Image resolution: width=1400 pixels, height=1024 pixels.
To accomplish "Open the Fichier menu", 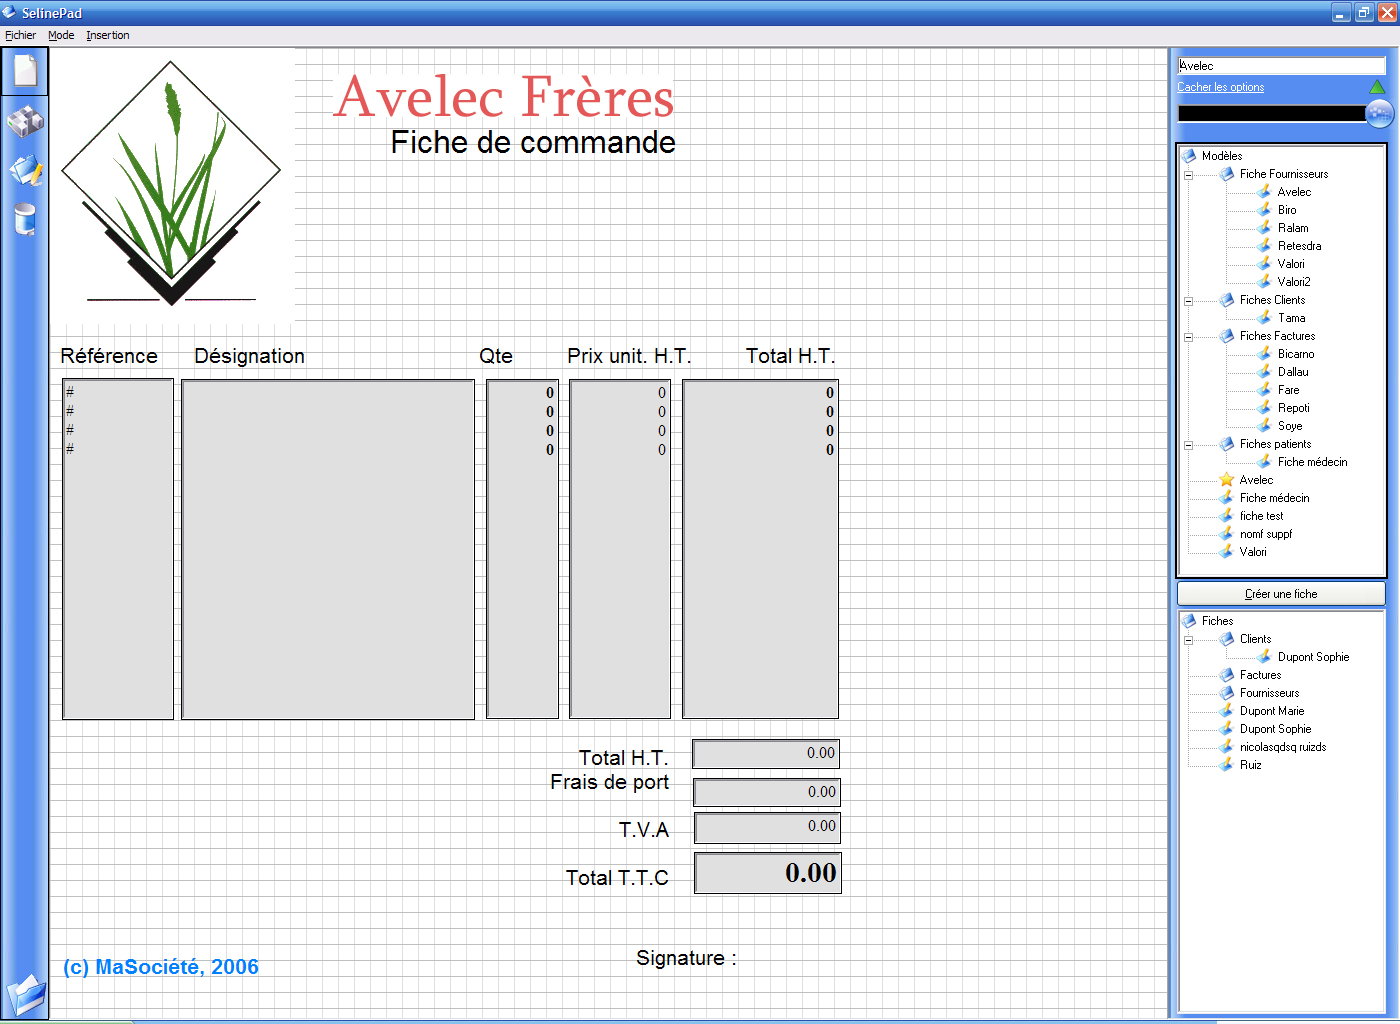I will [20, 35].
